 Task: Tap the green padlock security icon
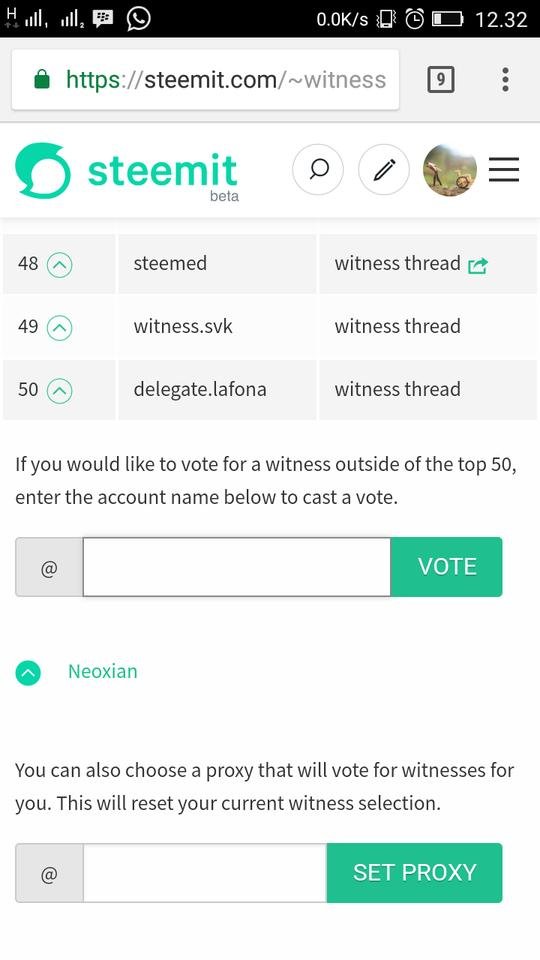42,79
